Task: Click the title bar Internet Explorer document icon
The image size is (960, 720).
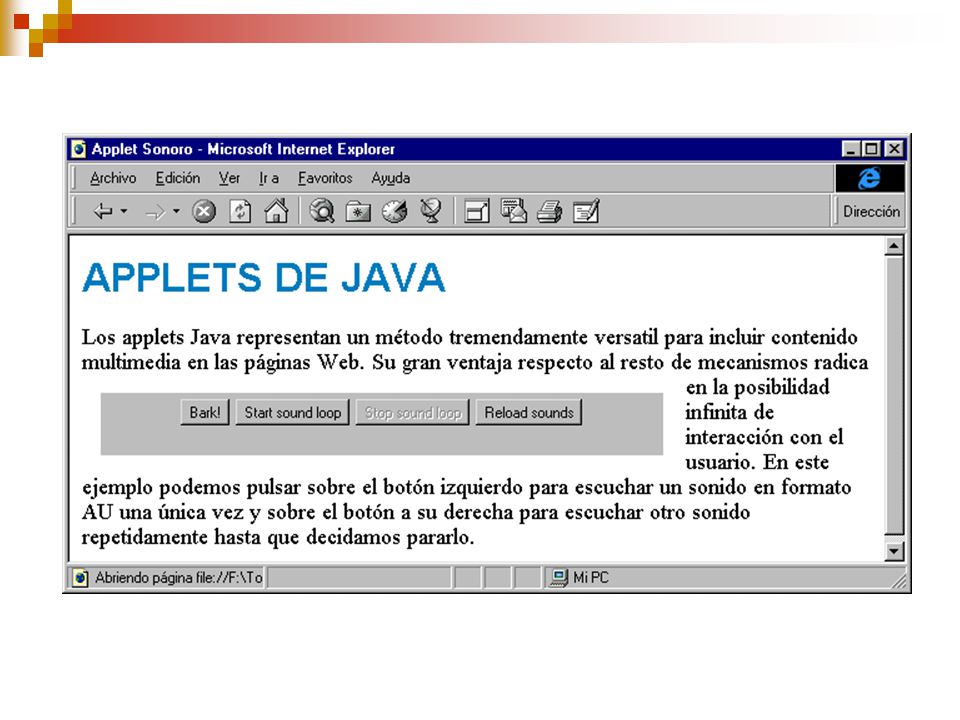Action: [x=78, y=149]
